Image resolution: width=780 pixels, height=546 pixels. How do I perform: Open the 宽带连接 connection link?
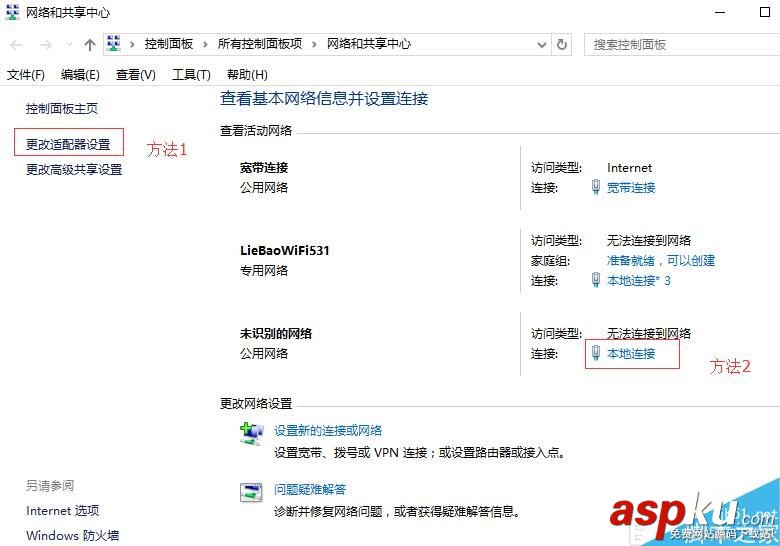pyautogui.click(x=631, y=187)
